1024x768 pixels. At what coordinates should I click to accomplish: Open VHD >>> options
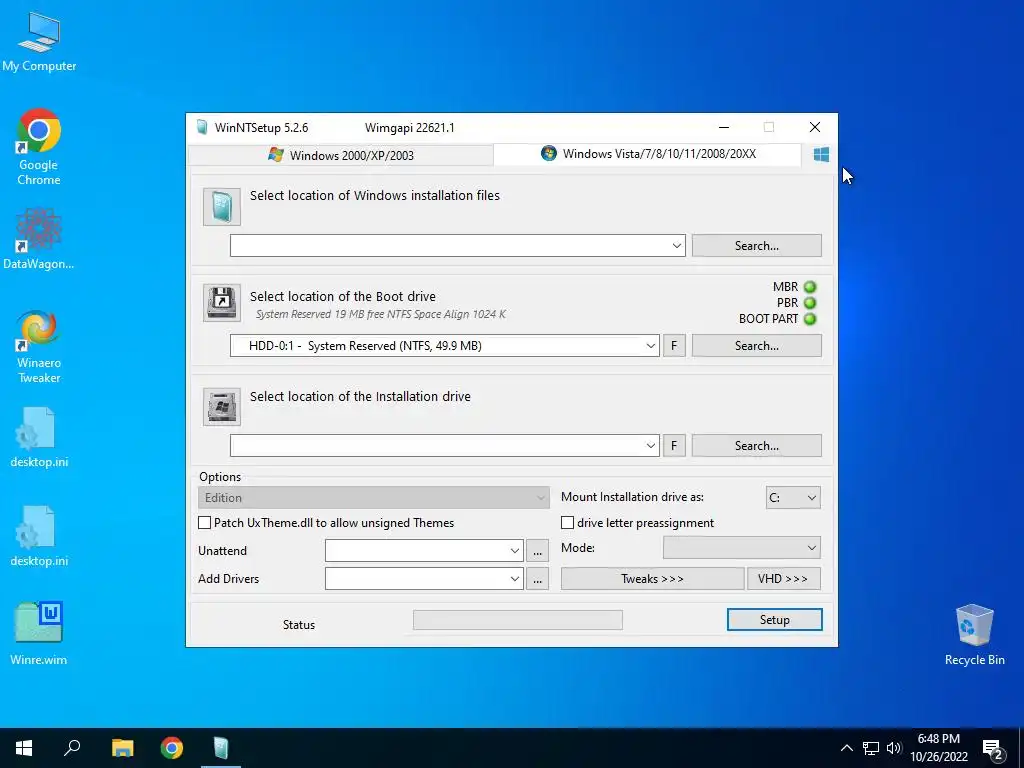point(784,579)
